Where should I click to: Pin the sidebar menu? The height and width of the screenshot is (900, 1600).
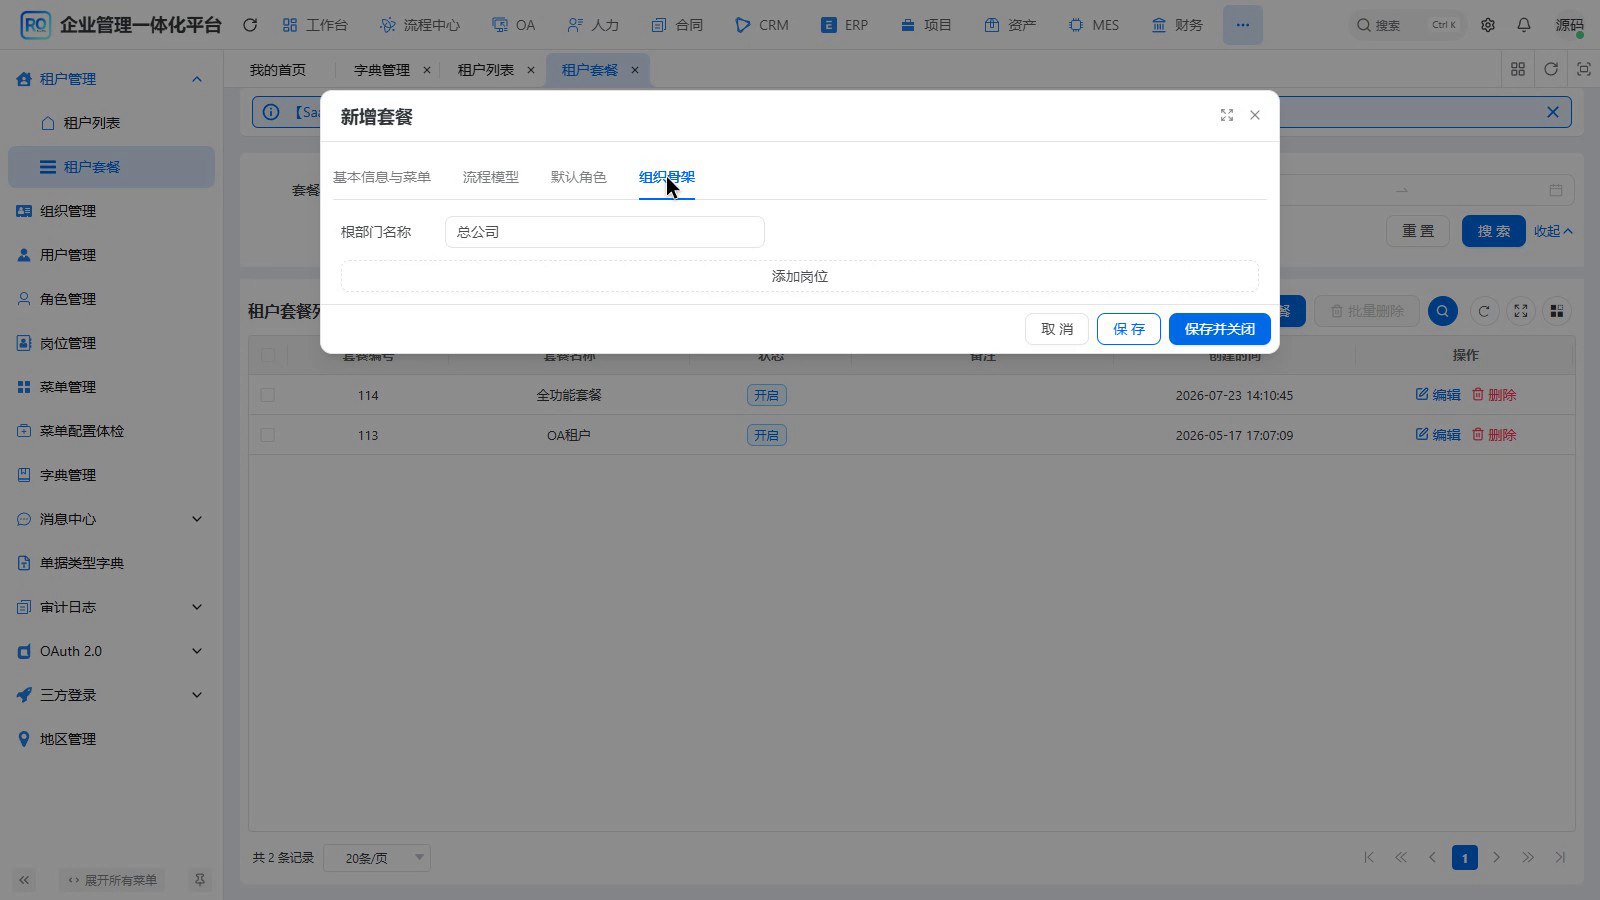(x=200, y=880)
